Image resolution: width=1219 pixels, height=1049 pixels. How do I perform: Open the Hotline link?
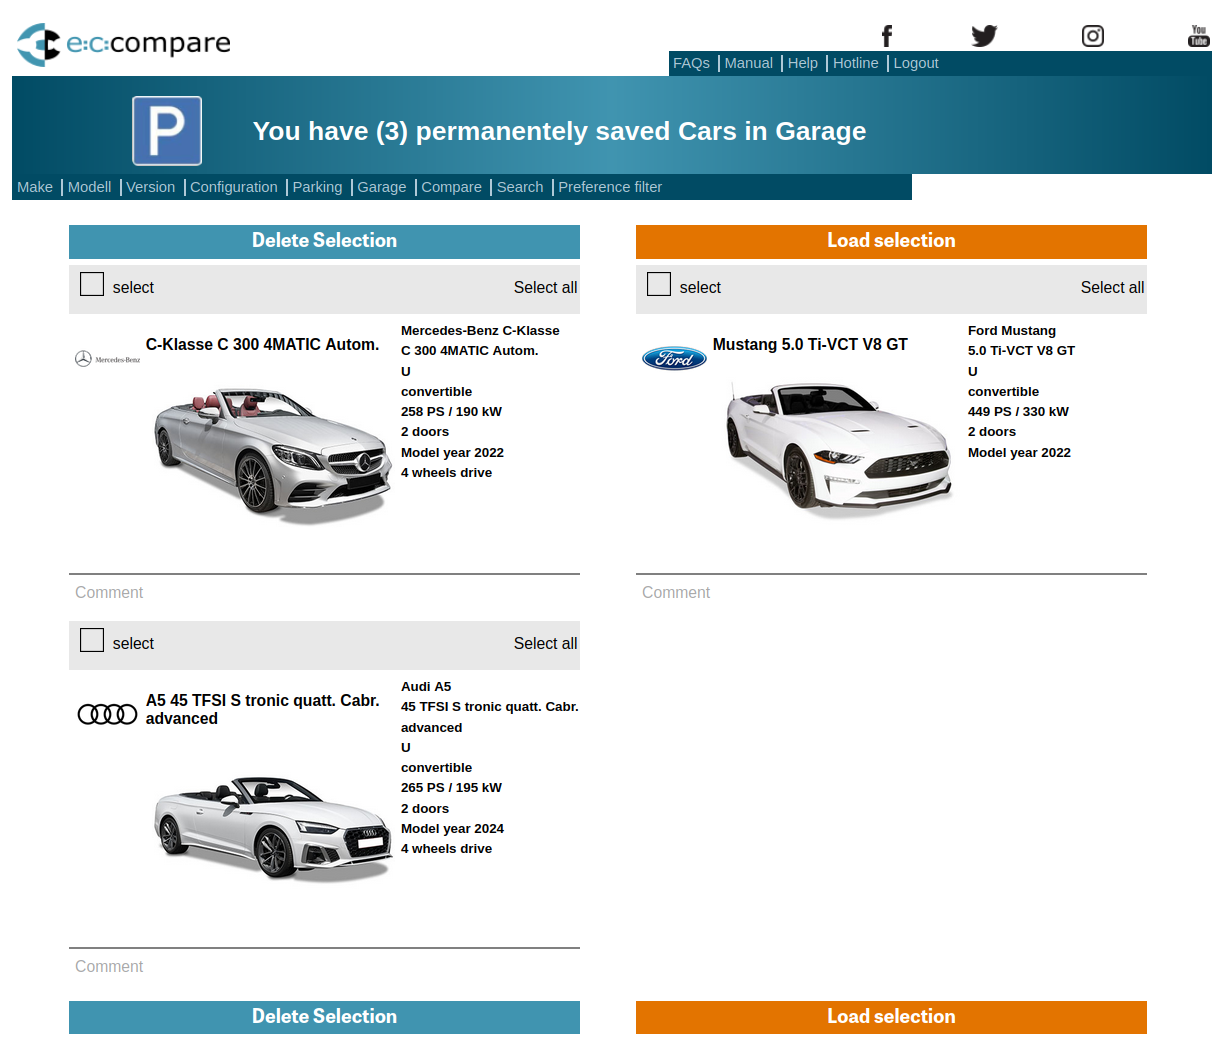click(x=856, y=63)
